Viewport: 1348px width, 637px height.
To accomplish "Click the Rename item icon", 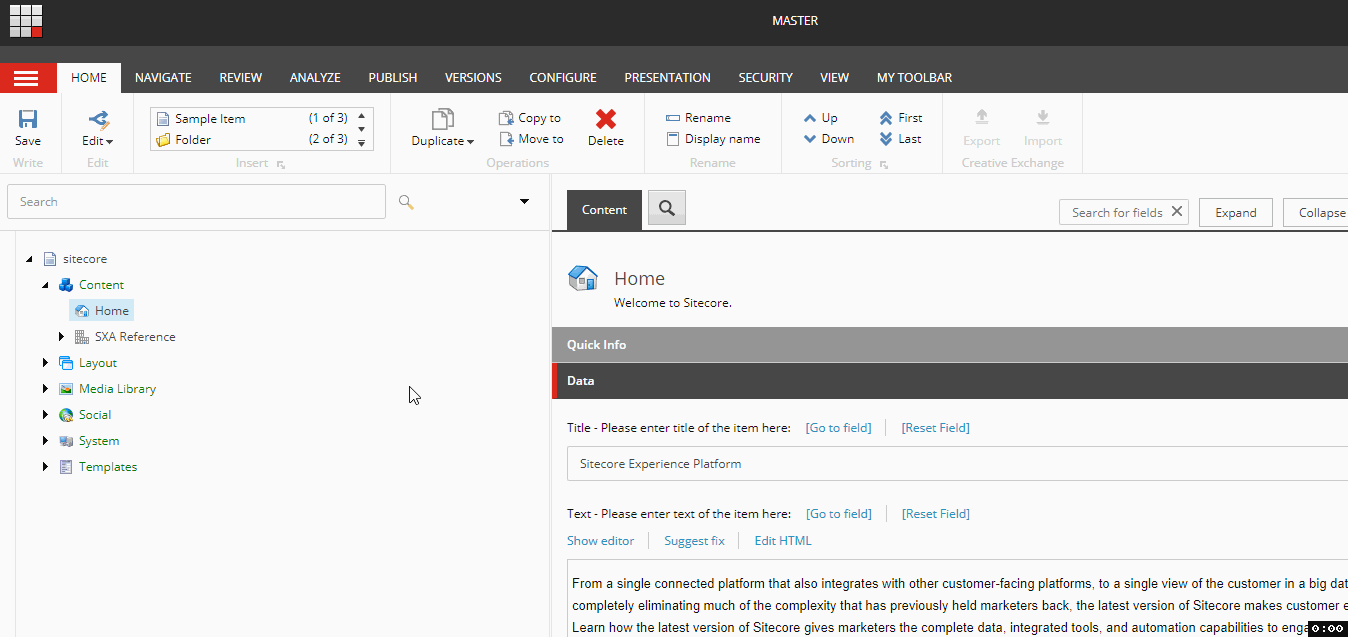I will click(x=673, y=118).
